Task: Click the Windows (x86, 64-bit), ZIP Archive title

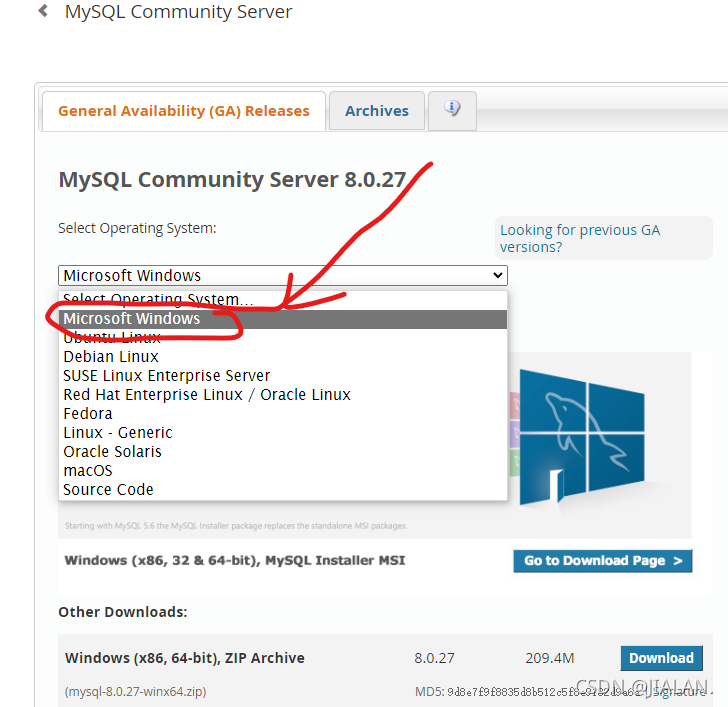Action: [x=185, y=658]
